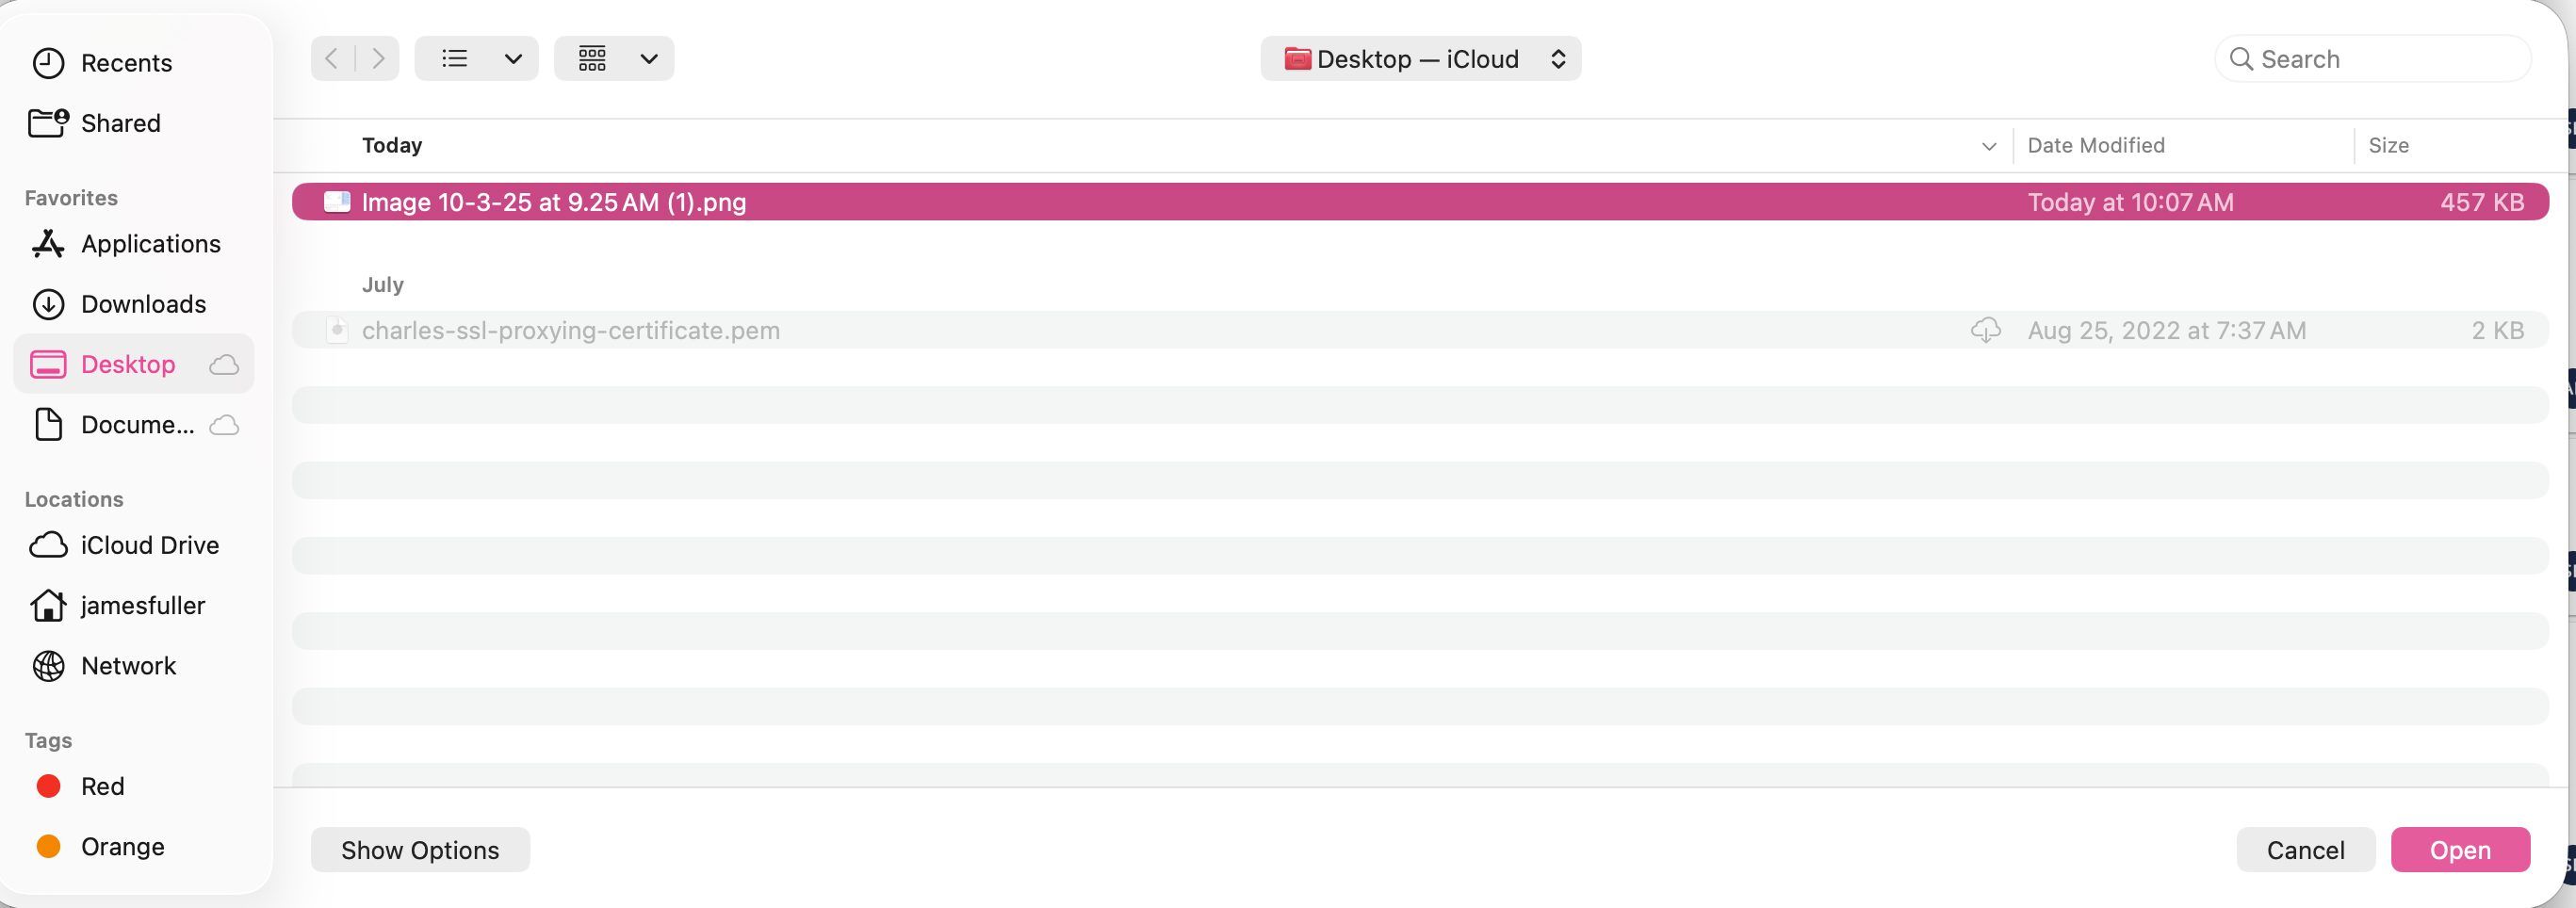Select the Red tag
This screenshot has height=908, width=2576.
[x=102, y=787]
